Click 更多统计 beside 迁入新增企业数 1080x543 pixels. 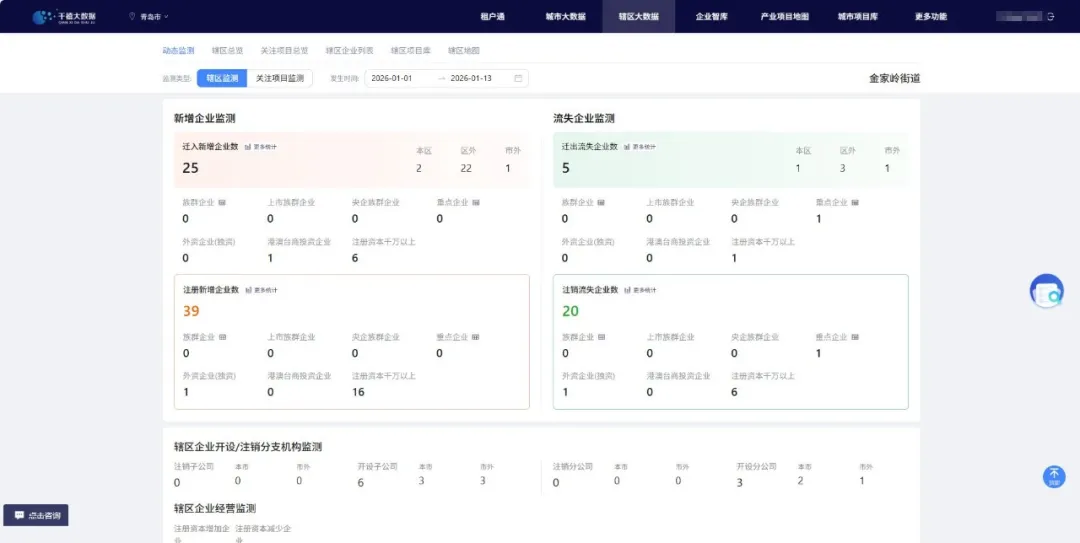pyautogui.click(x=261, y=147)
